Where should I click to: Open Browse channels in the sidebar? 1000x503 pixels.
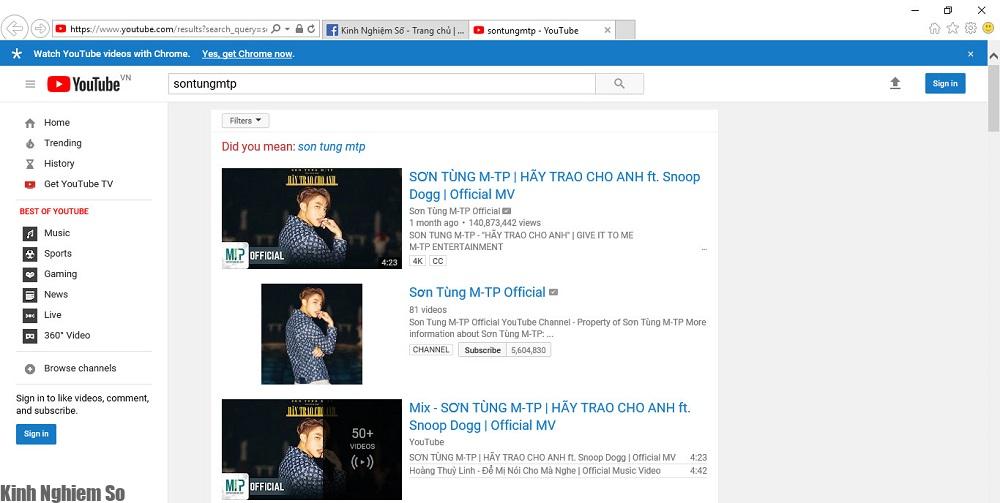pyautogui.click(x=80, y=368)
